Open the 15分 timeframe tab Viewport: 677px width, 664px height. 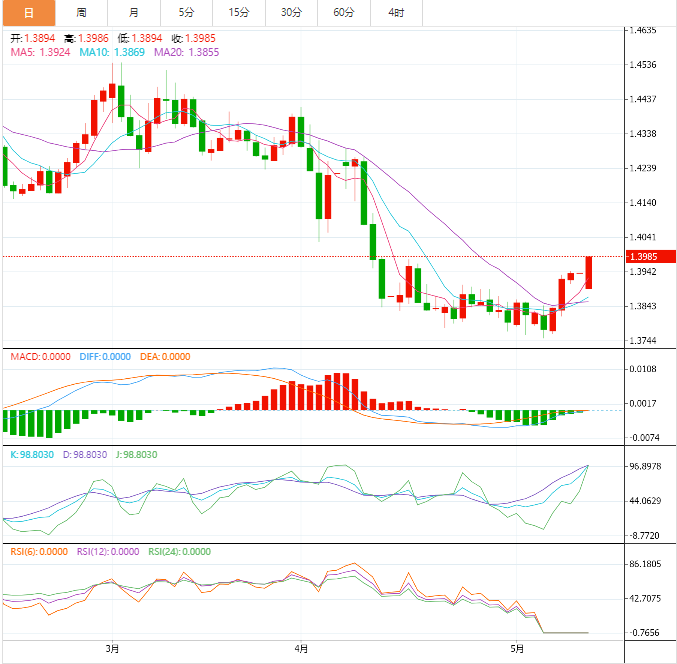pos(239,13)
